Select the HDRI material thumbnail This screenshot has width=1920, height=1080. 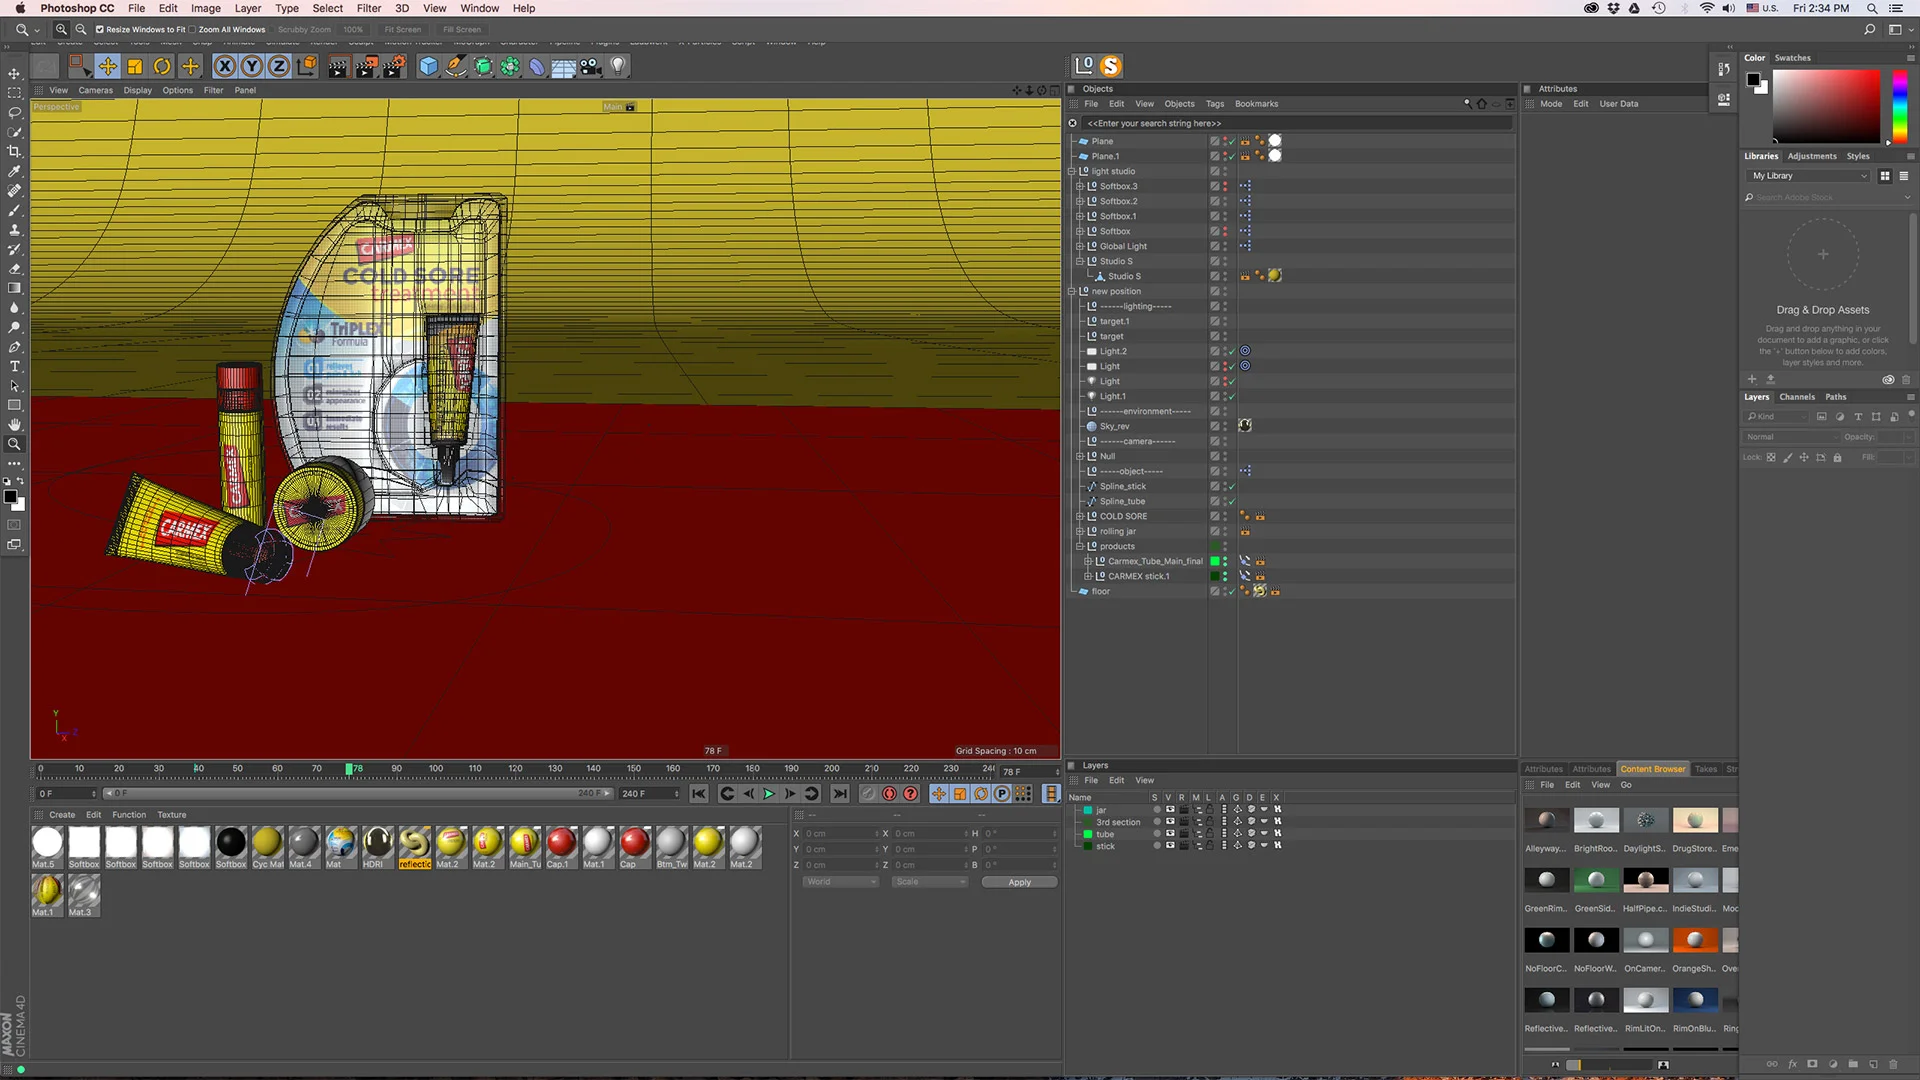click(377, 843)
